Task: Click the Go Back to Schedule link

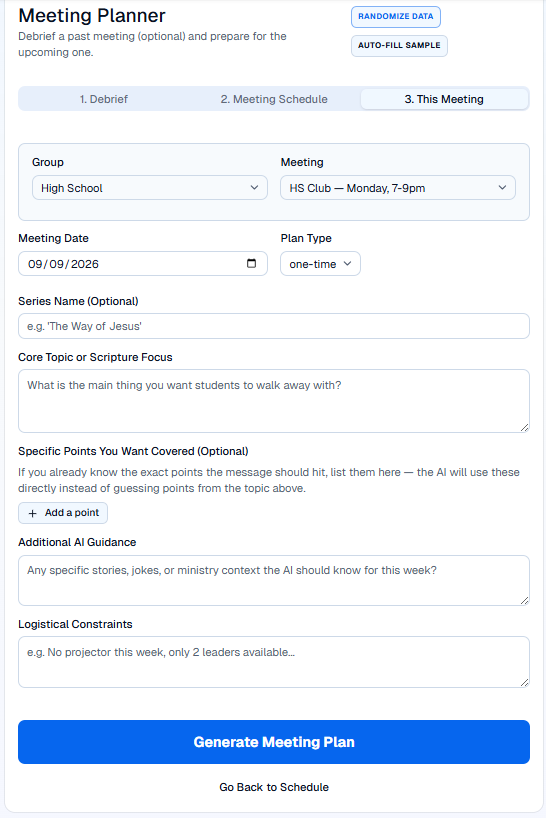Action: click(x=274, y=787)
